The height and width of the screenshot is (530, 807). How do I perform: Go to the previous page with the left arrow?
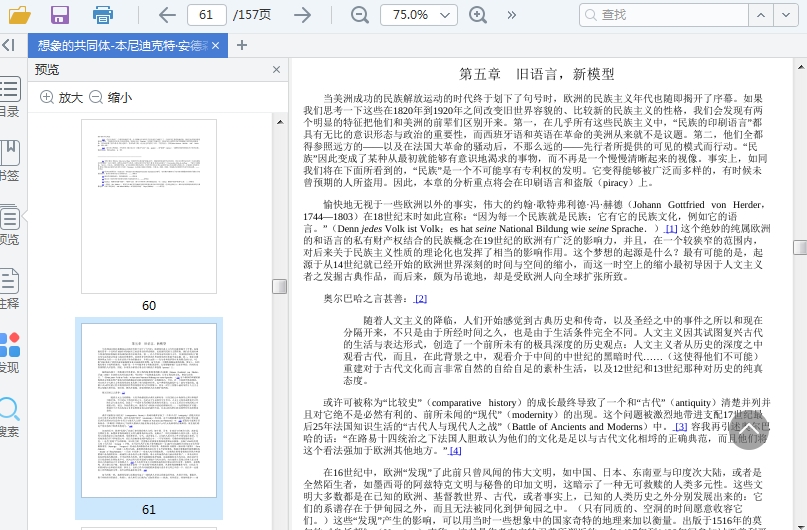click(167, 14)
